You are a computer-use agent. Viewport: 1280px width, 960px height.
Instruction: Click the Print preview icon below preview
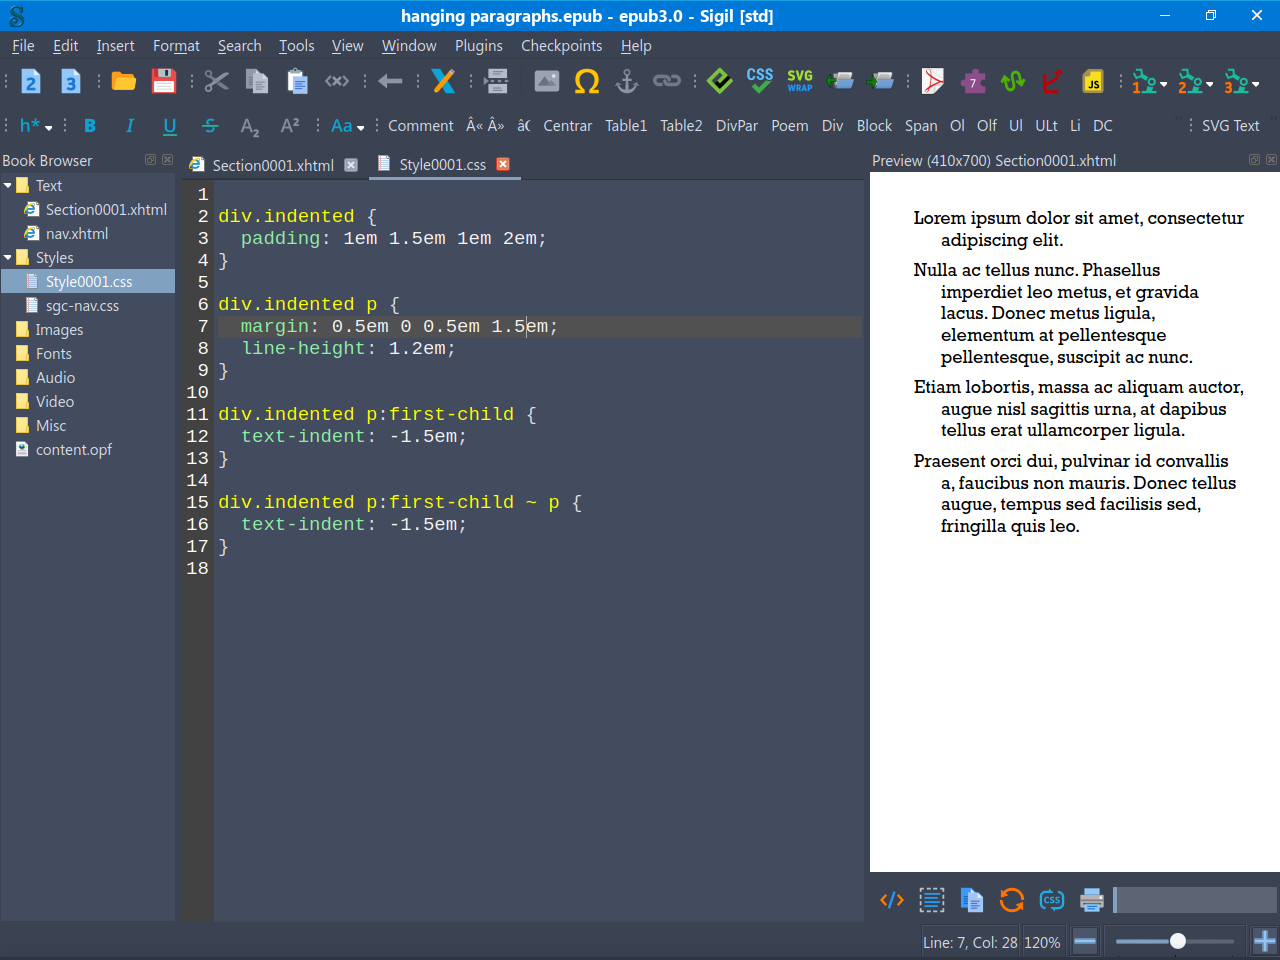coord(1091,900)
